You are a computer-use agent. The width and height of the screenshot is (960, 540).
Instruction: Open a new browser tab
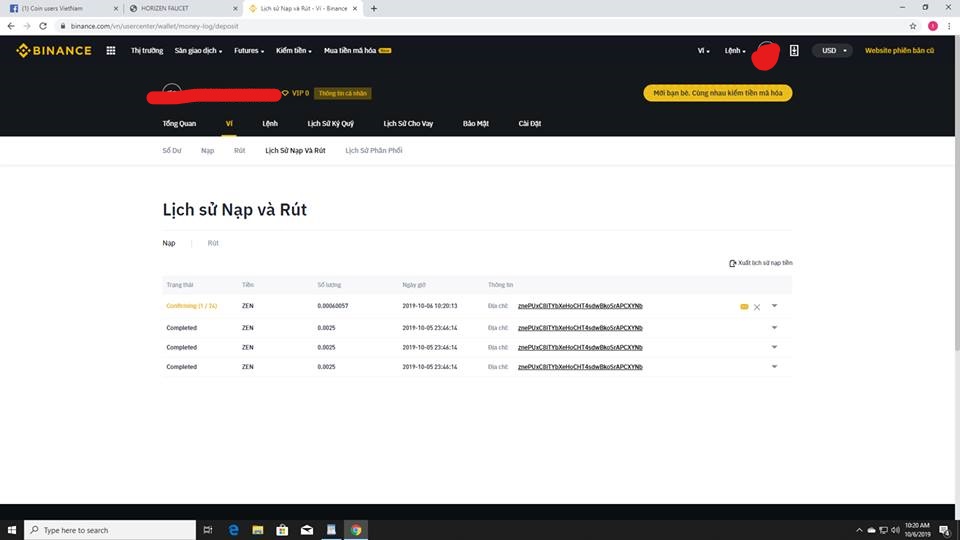pyautogui.click(x=373, y=9)
